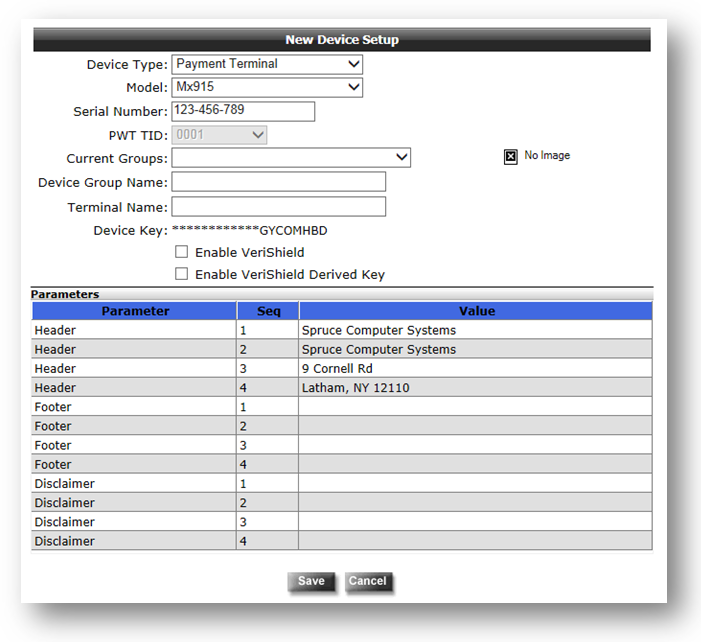
Task: Click the New Device Setup title bar
Action: click(x=342, y=39)
